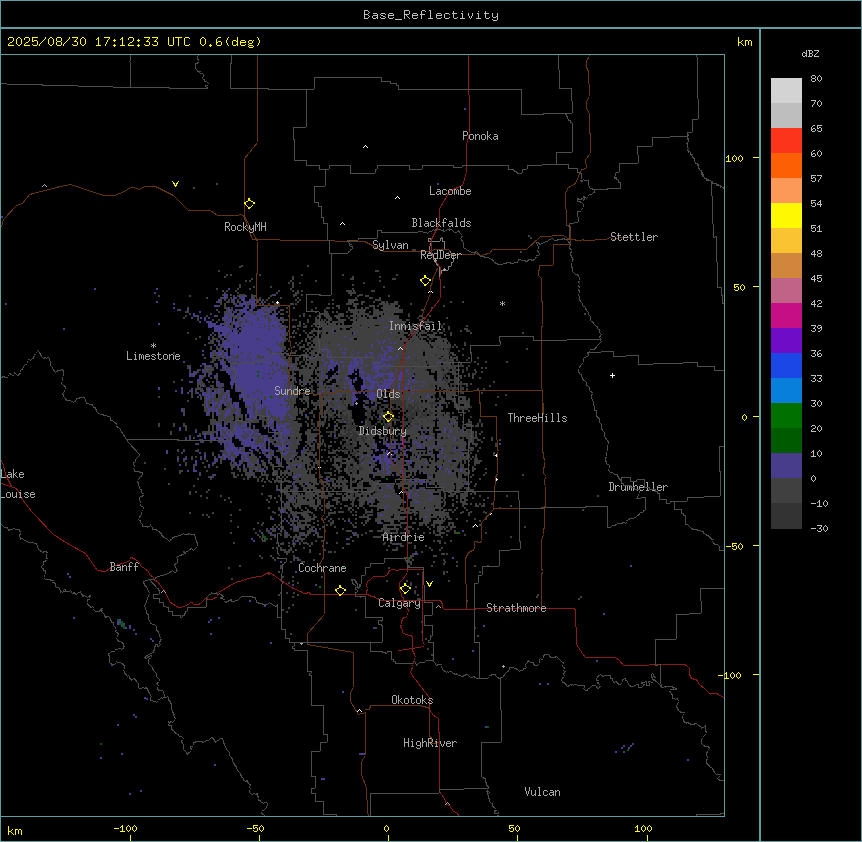Select the darkest gray -30 to -10 dBZ swatch
Image resolution: width=862 pixels, height=842 pixels.
click(786, 516)
